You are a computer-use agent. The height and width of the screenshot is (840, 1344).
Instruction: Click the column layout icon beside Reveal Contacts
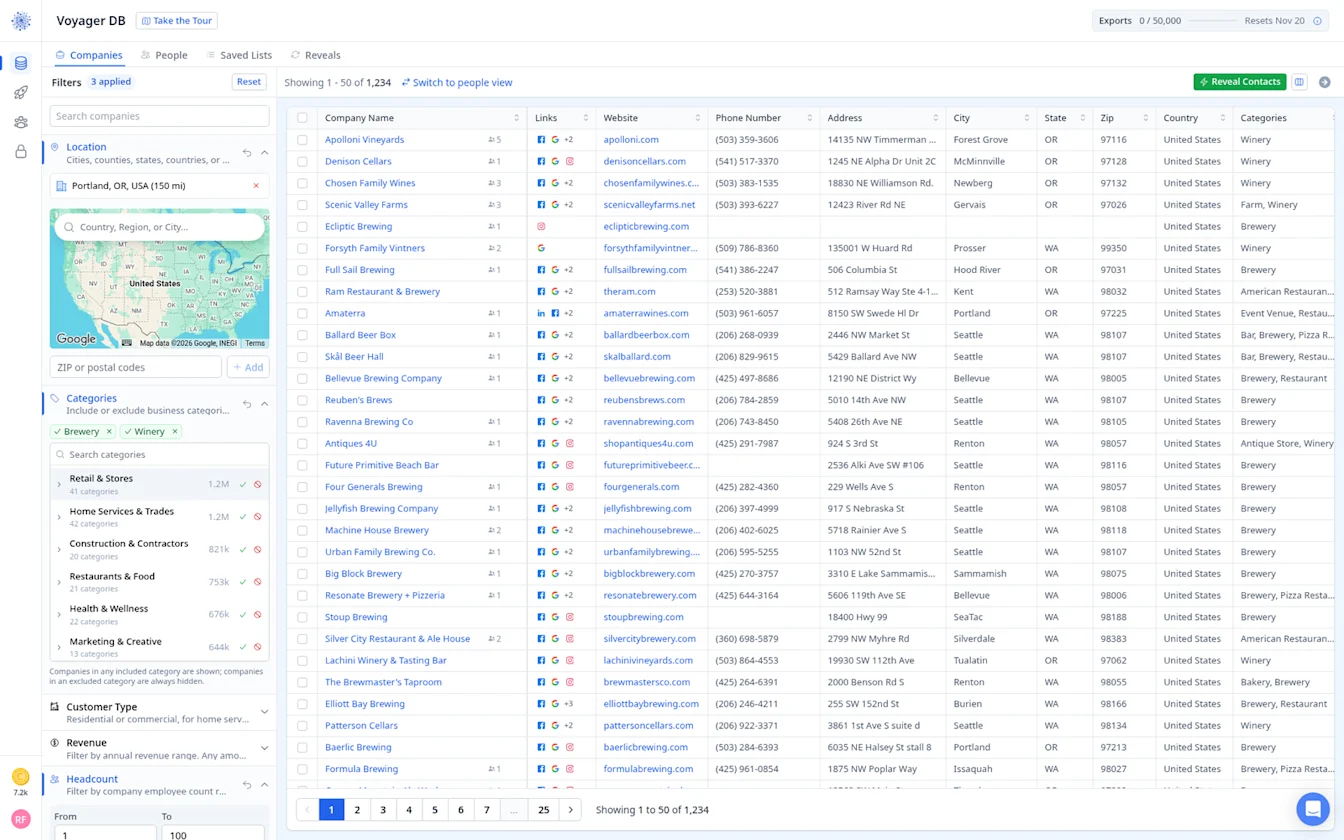[1299, 82]
